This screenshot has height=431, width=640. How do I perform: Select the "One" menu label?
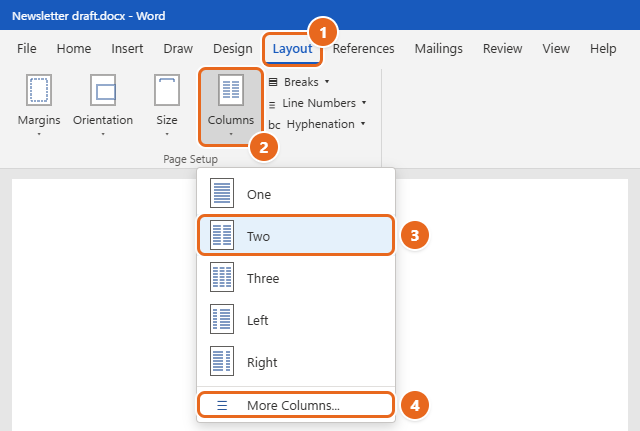point(259,194)
